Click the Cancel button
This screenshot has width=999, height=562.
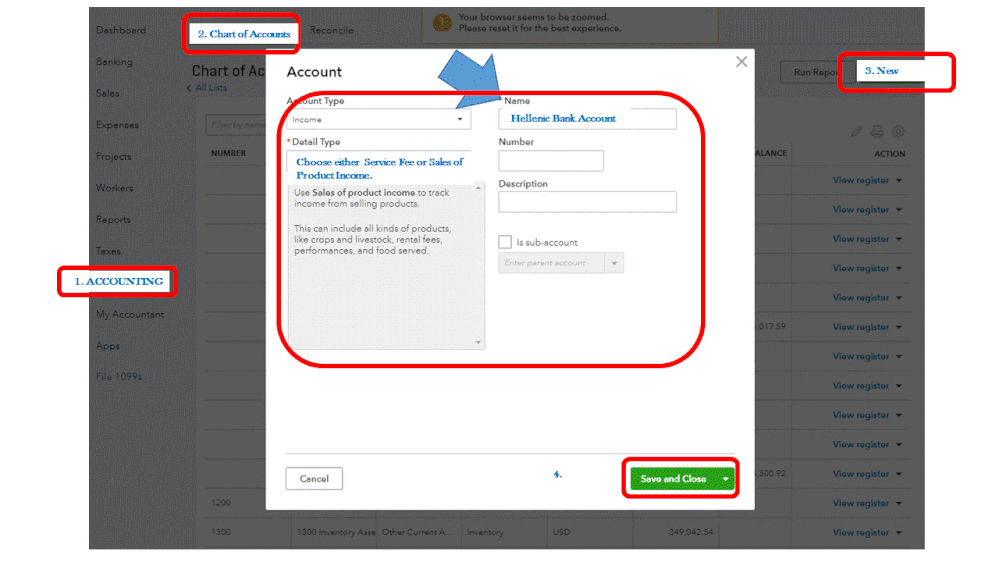[x=314, y=479]
